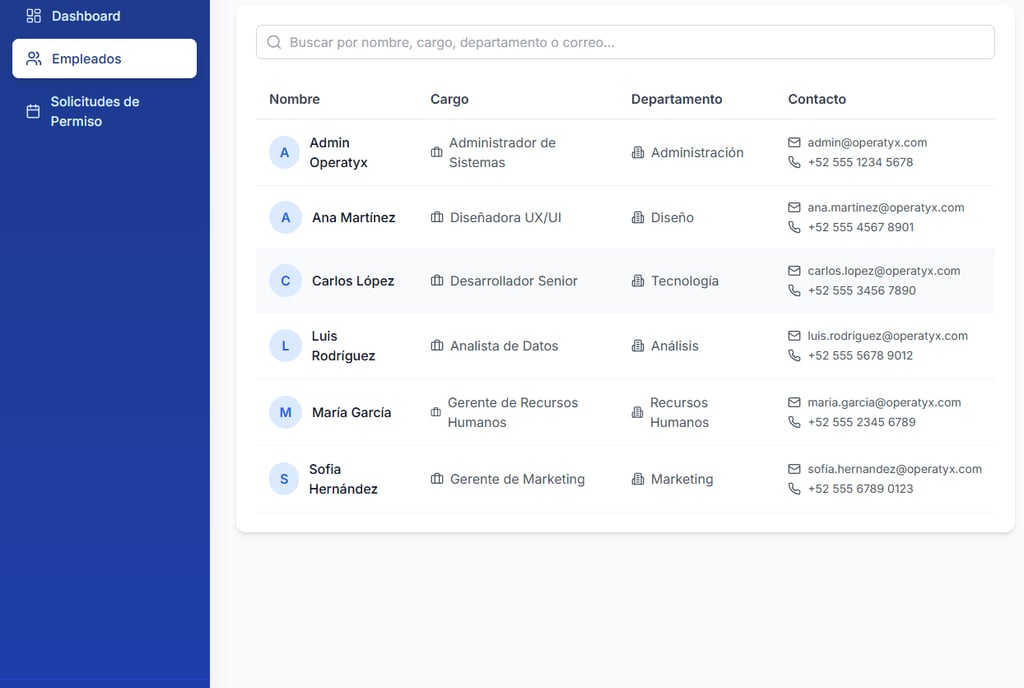This screenshot has height=688, width=1024.
Task: Click María García avatar circle
Action: [x=285, y=413]
